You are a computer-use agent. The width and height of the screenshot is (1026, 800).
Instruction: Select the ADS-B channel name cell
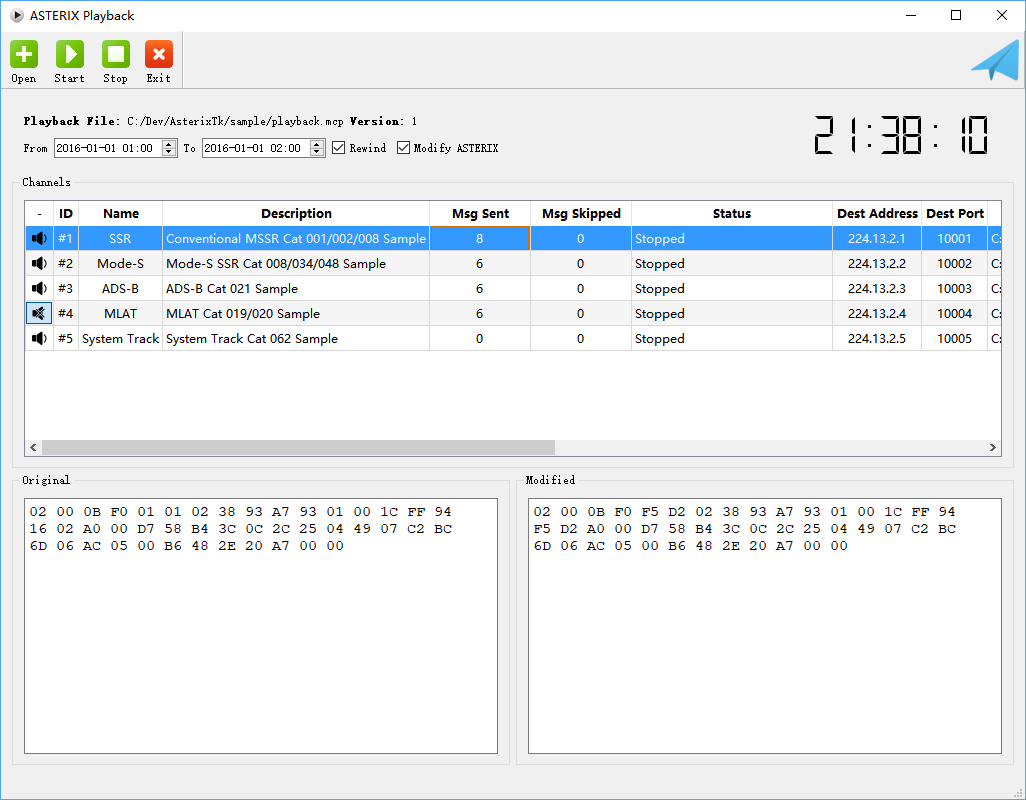click(120, 288)
